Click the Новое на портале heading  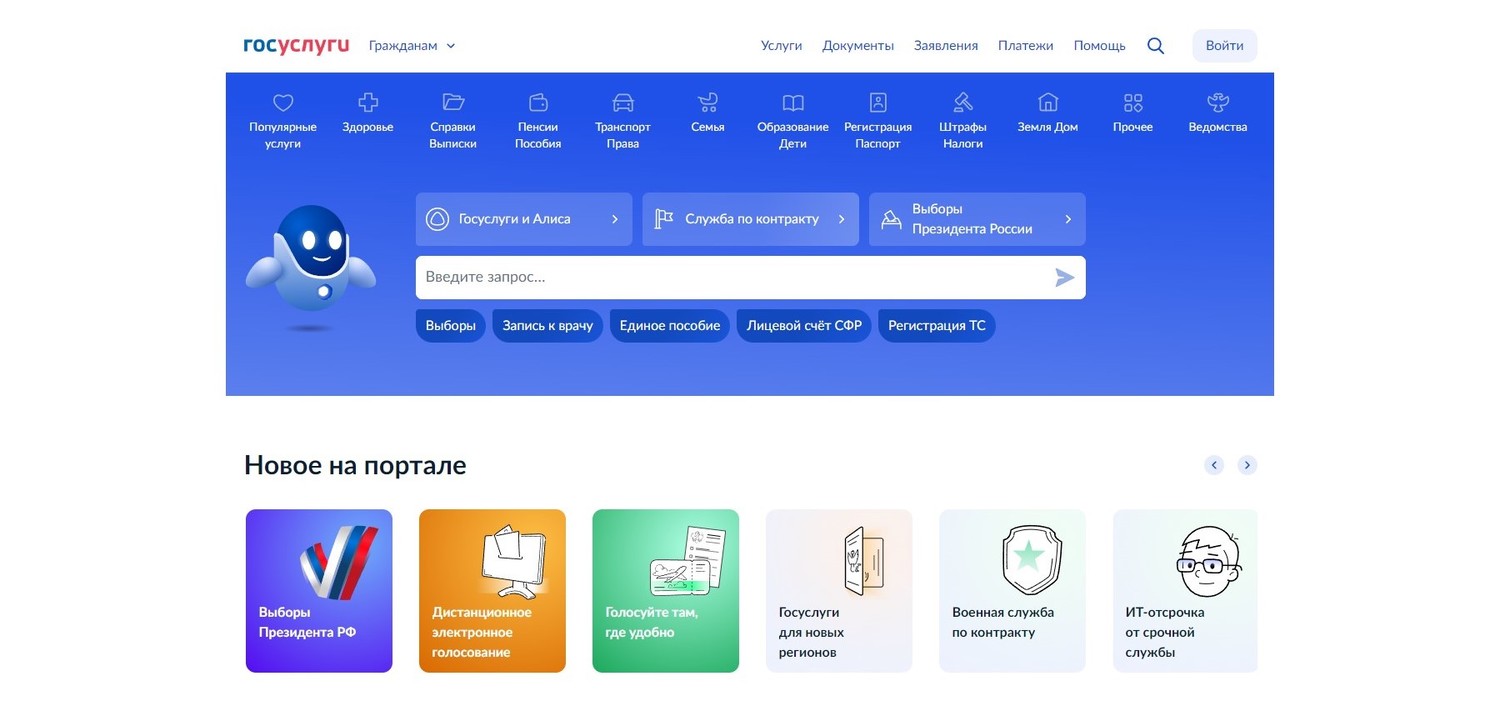[355, 465]
